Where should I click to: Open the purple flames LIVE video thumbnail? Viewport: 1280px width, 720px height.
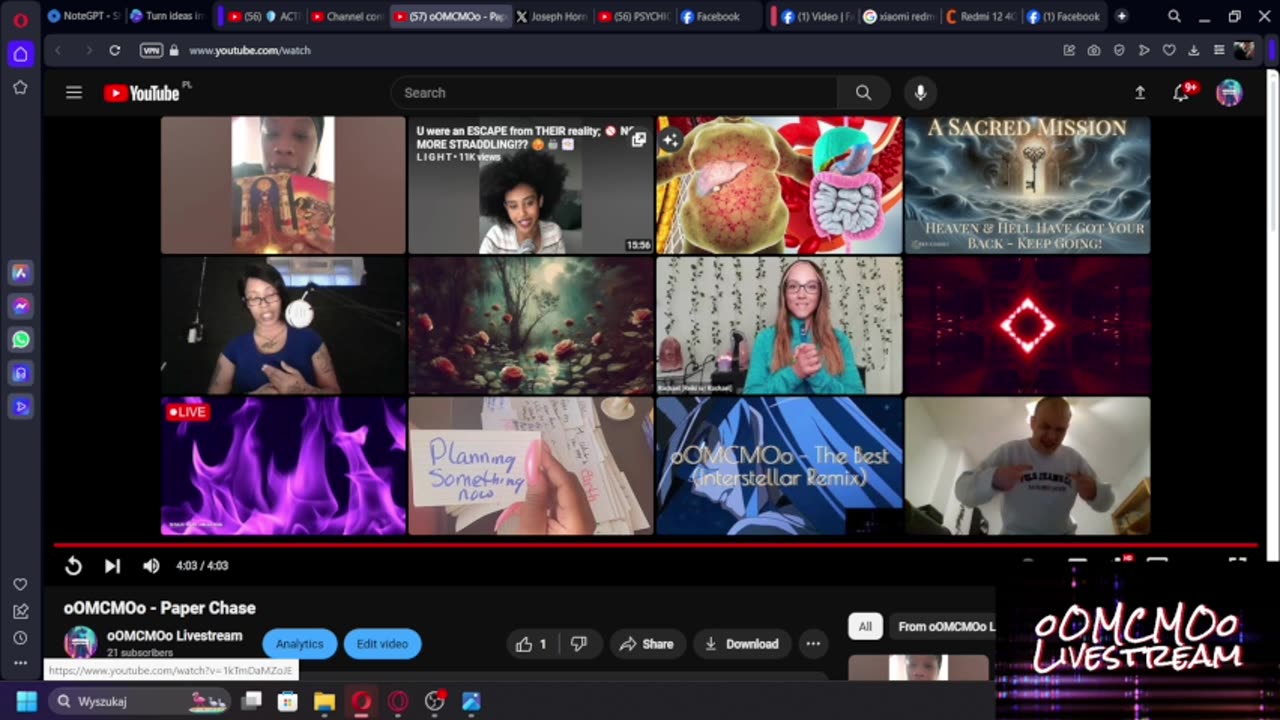tap(283, 466)
